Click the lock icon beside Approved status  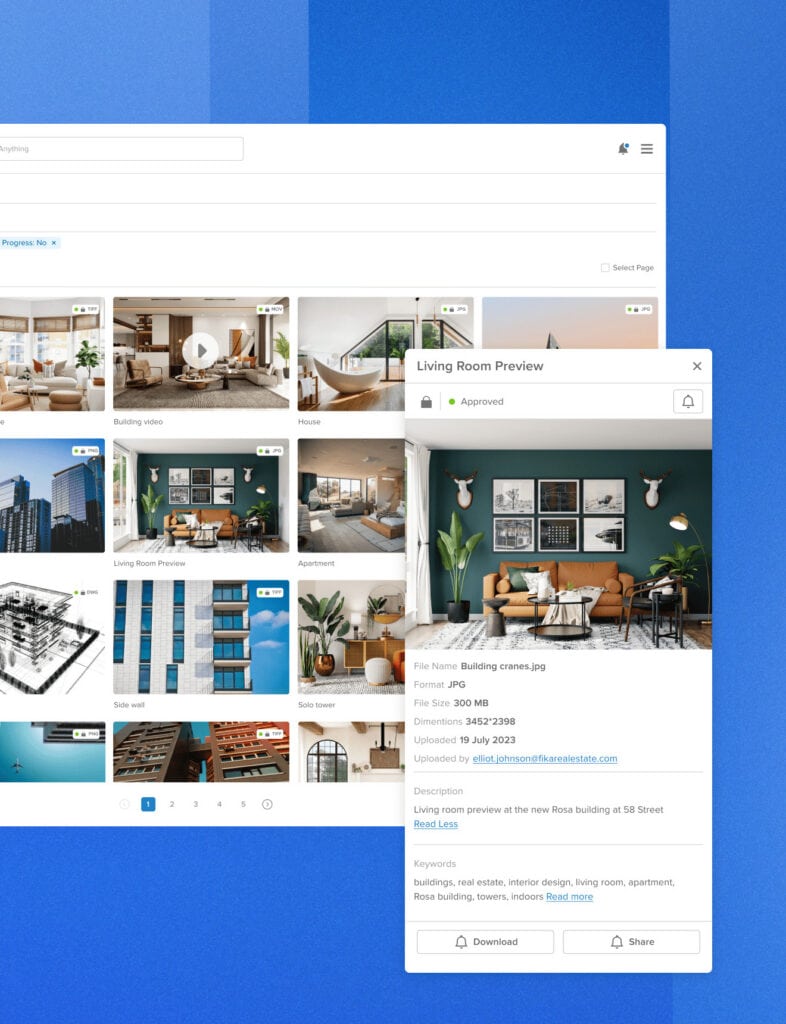click(426, 402)
